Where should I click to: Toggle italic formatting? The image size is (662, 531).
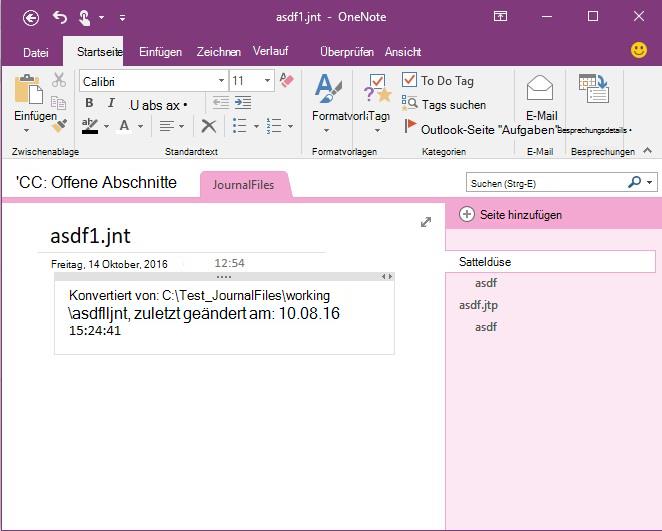pyautogui.click(x=111, y=103)
